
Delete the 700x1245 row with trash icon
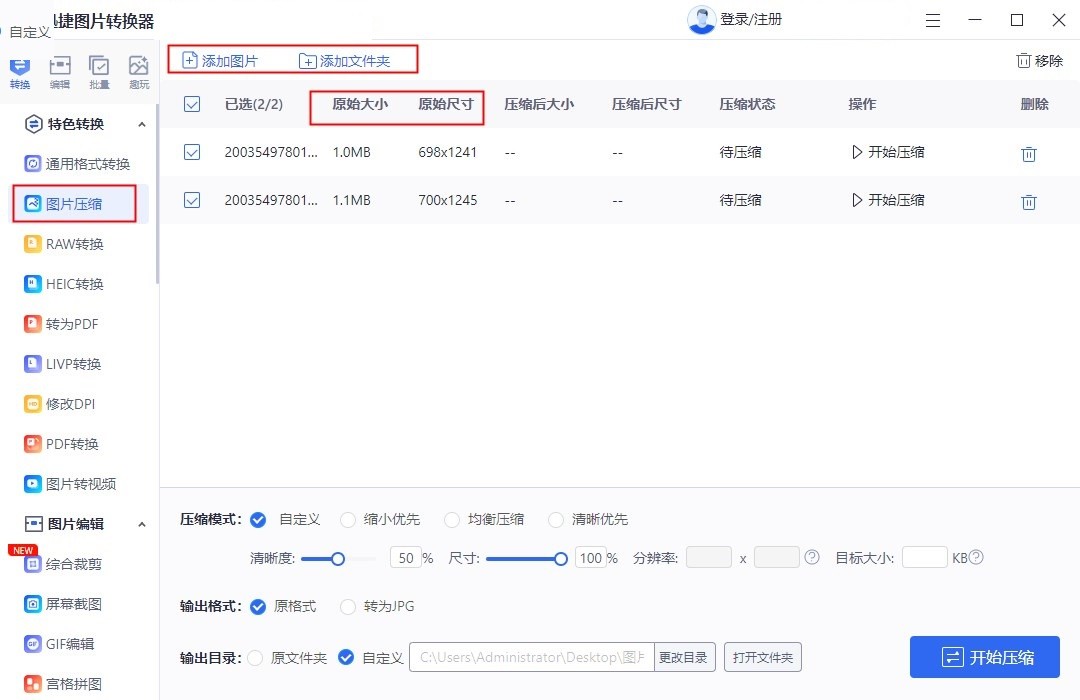coord(1029,202)
